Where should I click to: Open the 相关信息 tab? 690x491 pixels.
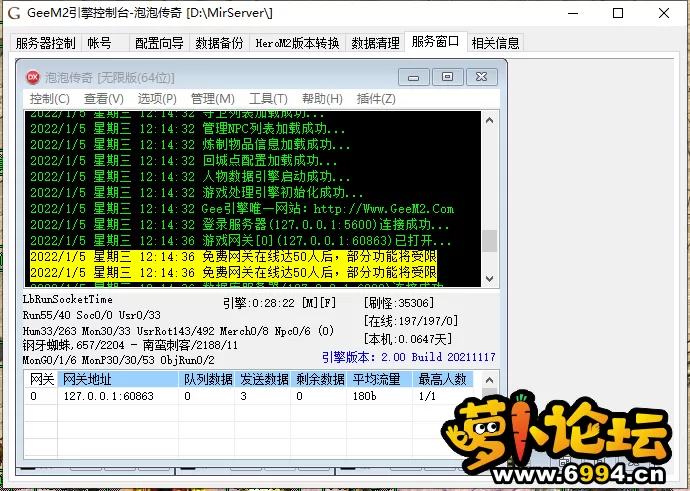(495, 43)
